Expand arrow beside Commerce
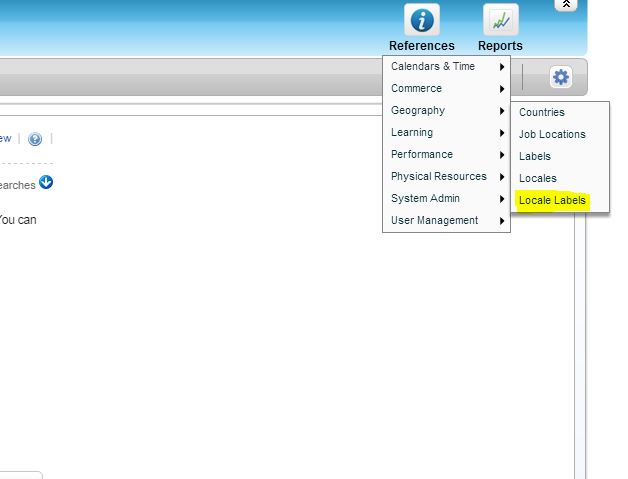This screenshot has width=628, height=479. point(502,89)
